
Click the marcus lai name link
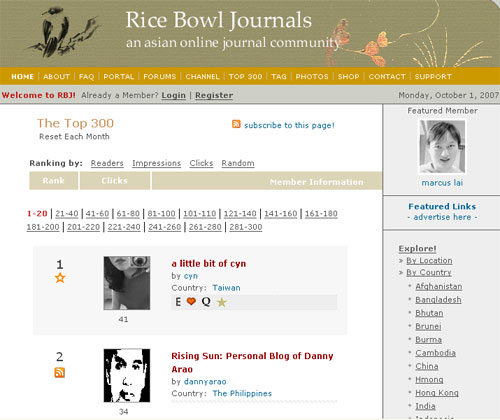coord(442,183)
